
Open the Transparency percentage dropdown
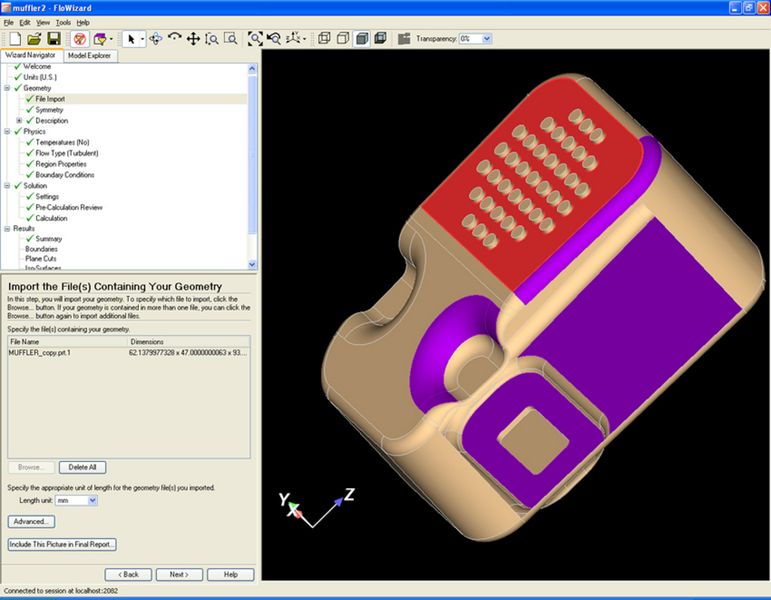[x=487, y=39]
